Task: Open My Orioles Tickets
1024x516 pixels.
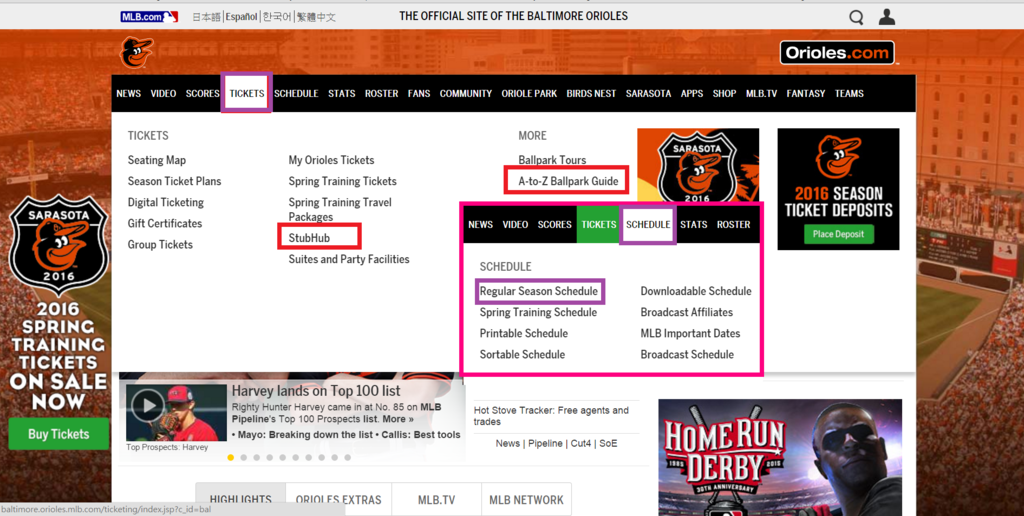Action: [331, 160]
